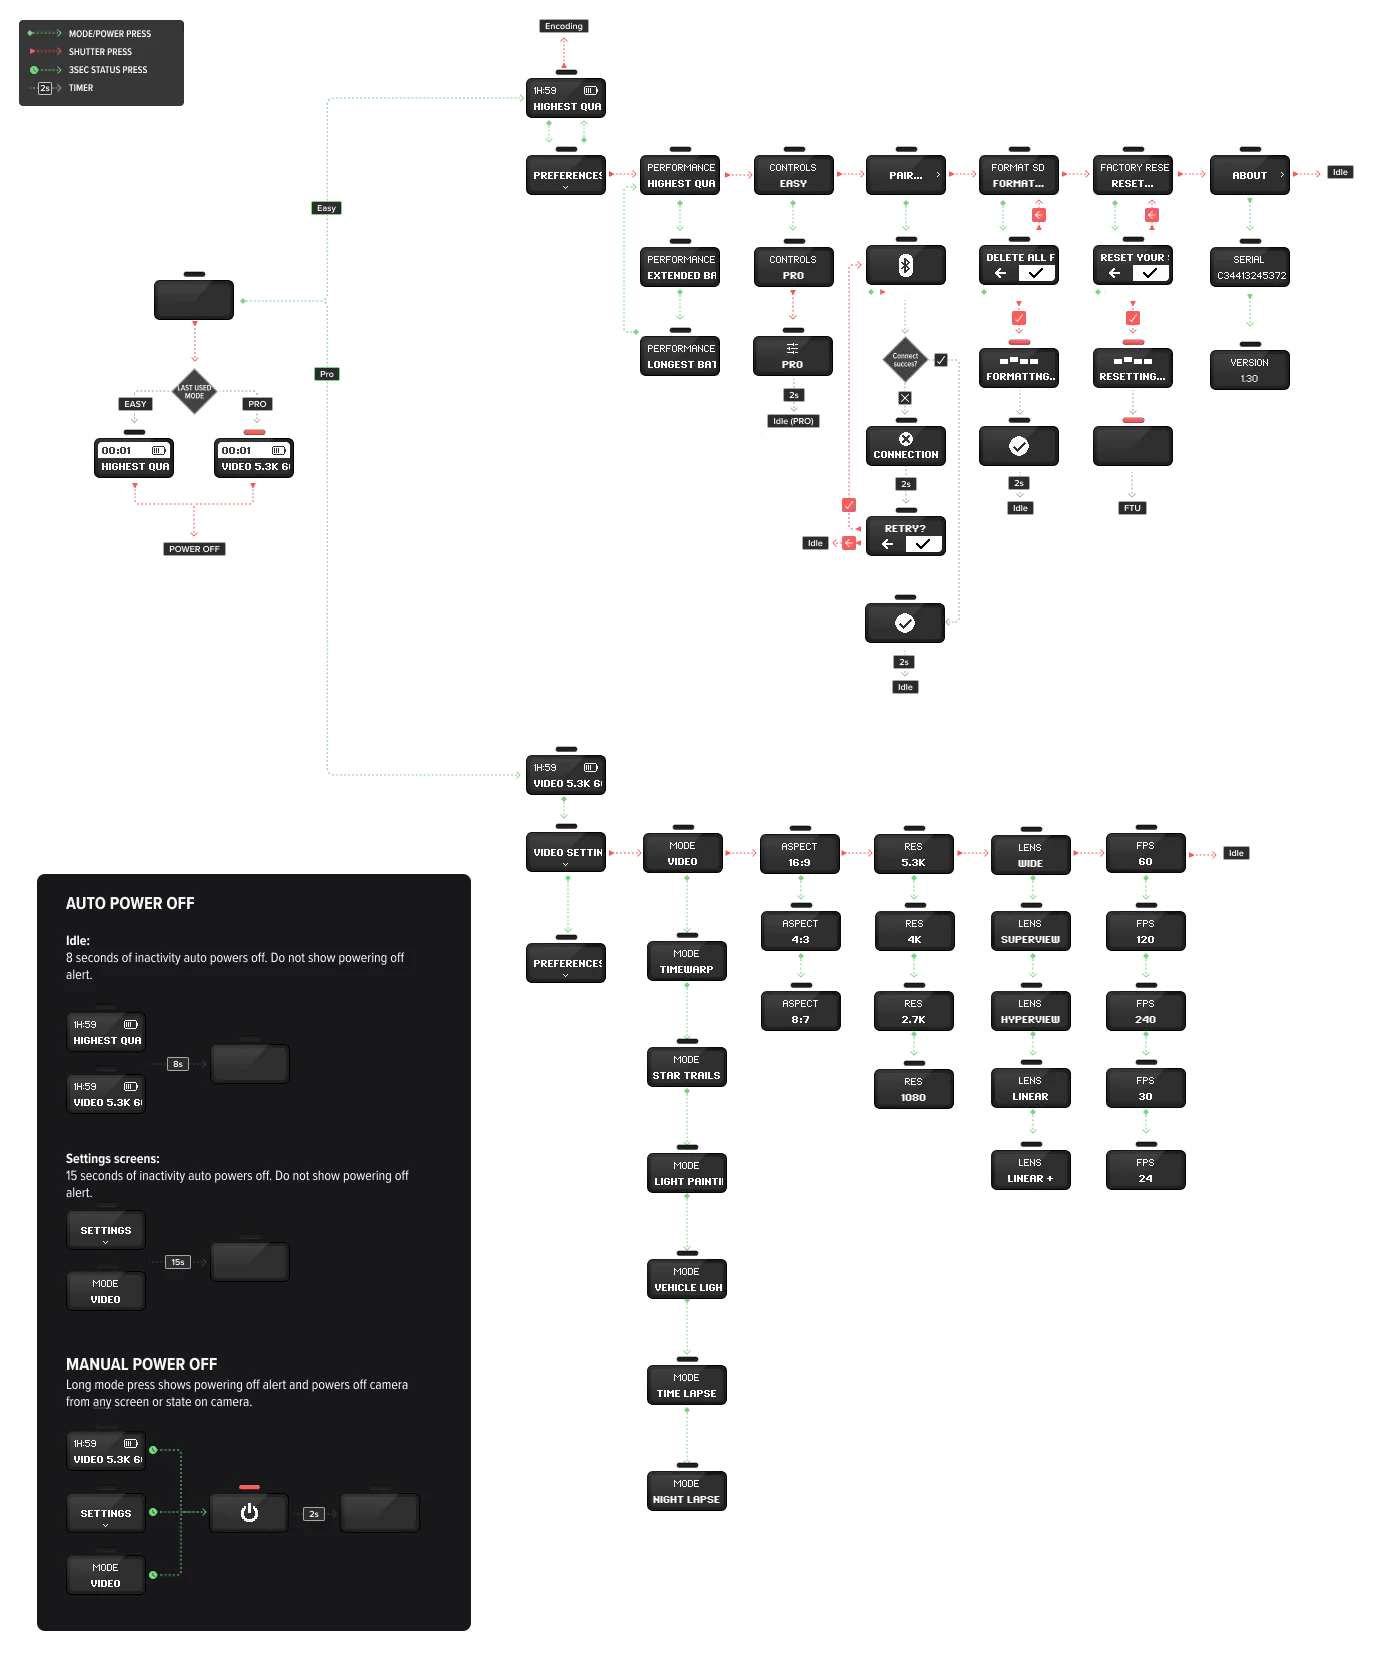
Task: Expand top PREFERENCES screen chevron
Action: click(565, 187)
